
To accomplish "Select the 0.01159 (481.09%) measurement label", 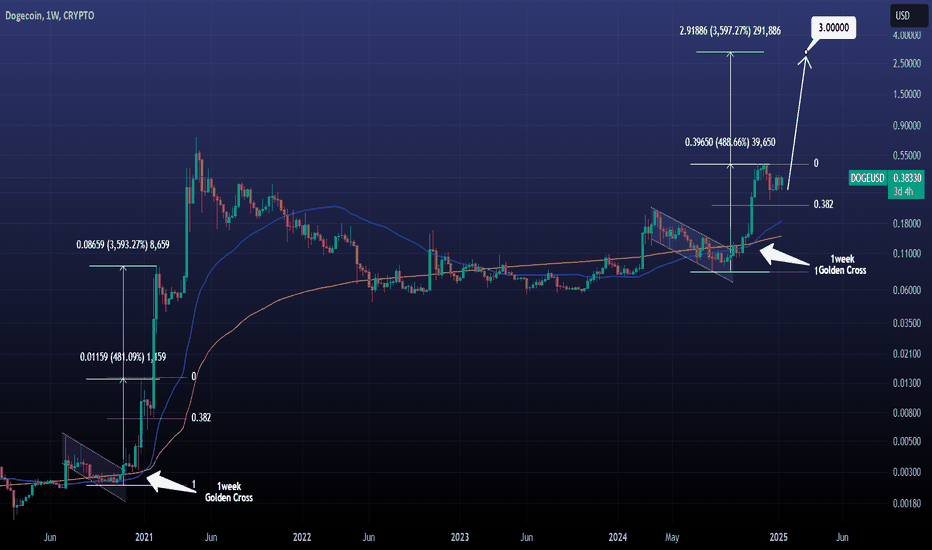I will click(x=123, y=357).
